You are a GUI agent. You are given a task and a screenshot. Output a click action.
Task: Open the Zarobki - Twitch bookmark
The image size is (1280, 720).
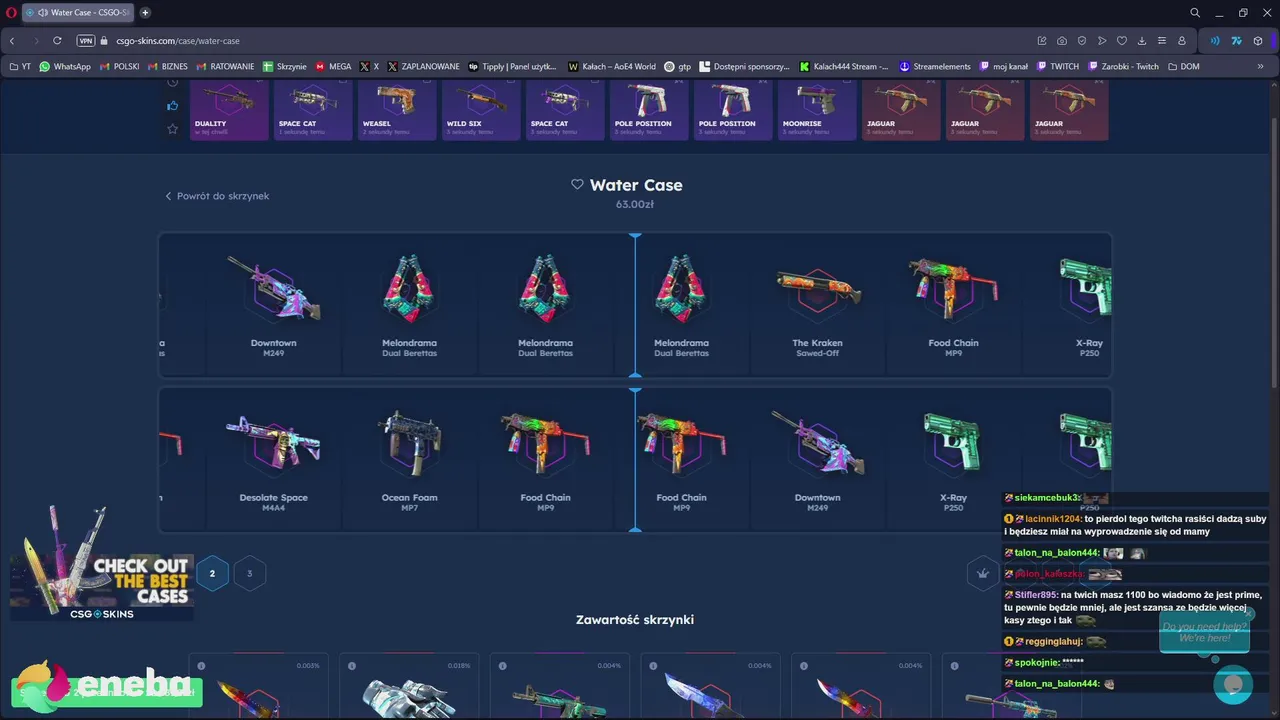(x=1123, y=66)
